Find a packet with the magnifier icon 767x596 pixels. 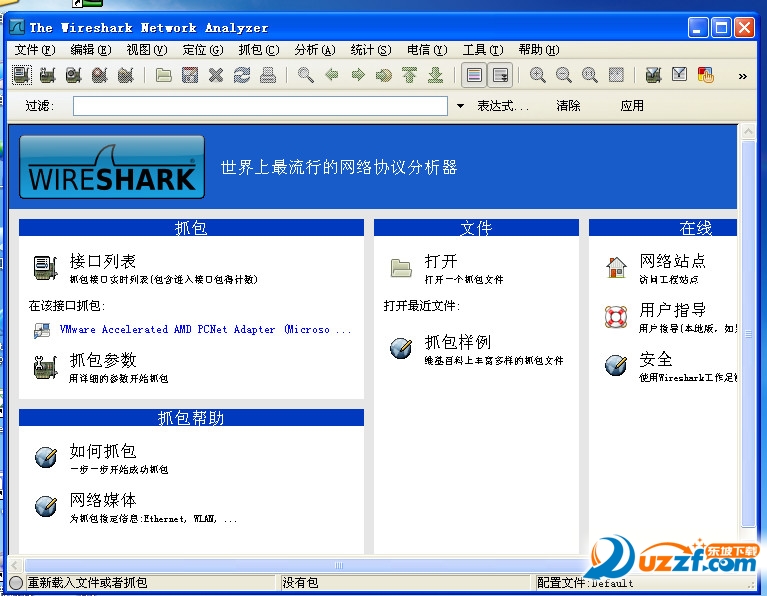306,75
